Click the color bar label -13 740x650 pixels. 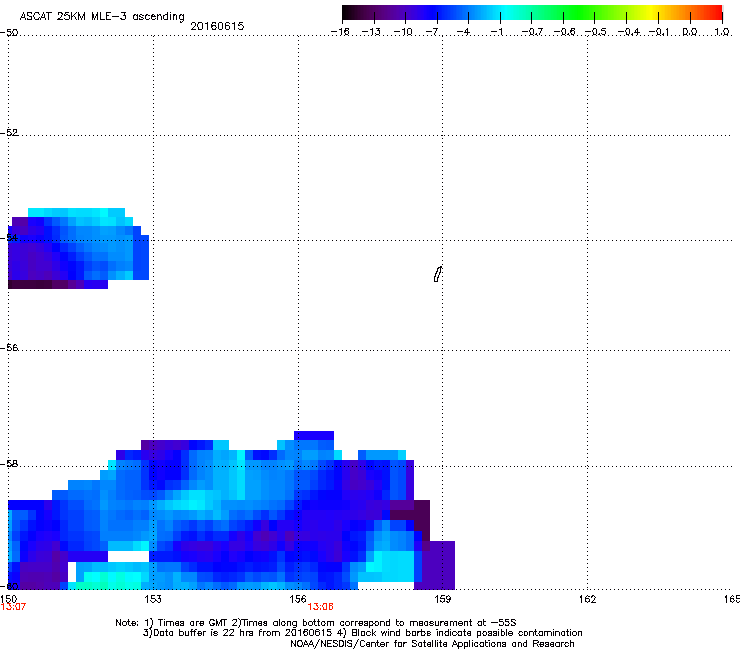pos(371,32)
